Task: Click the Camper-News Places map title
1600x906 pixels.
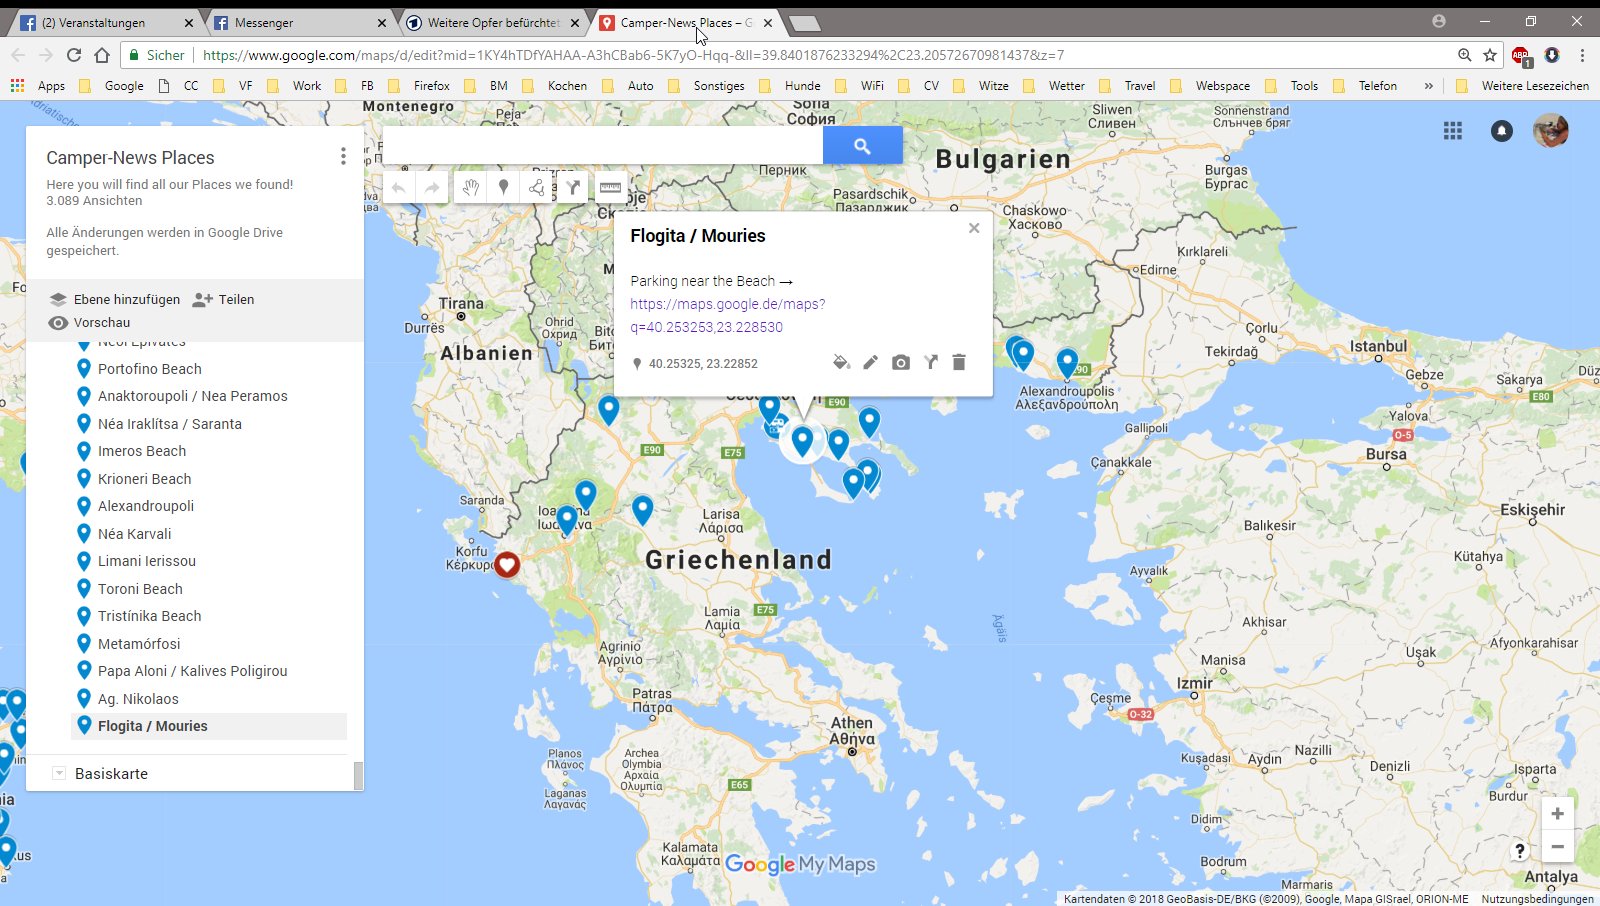Action: (x=130, y=158)
